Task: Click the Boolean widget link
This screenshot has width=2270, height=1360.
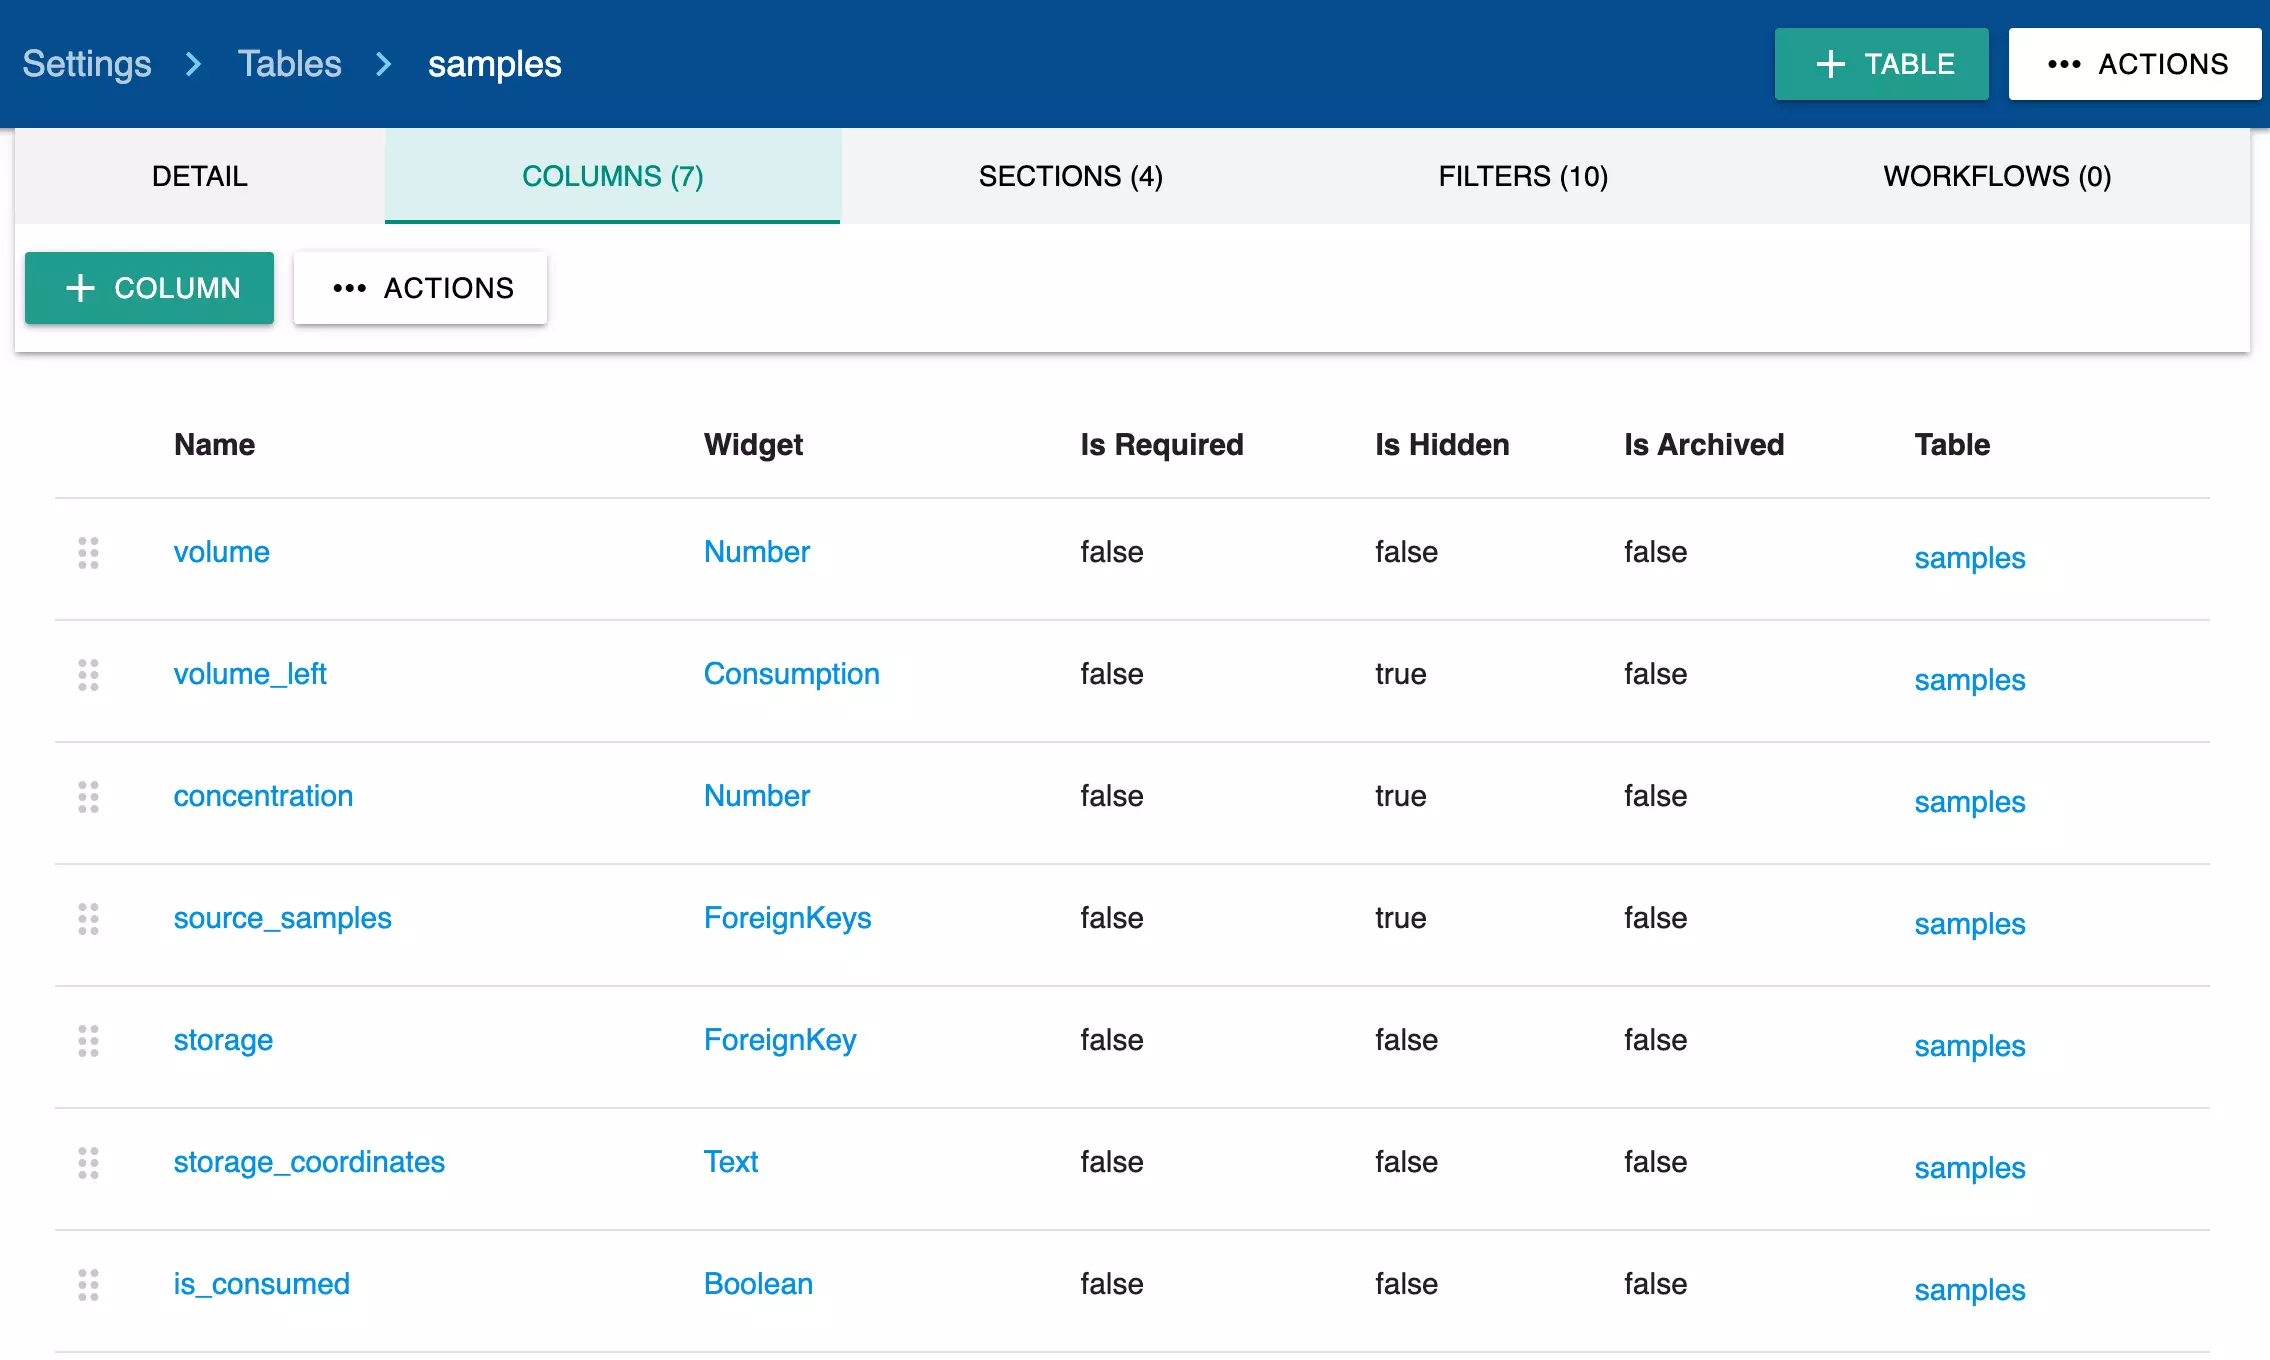Action: 759,1284
